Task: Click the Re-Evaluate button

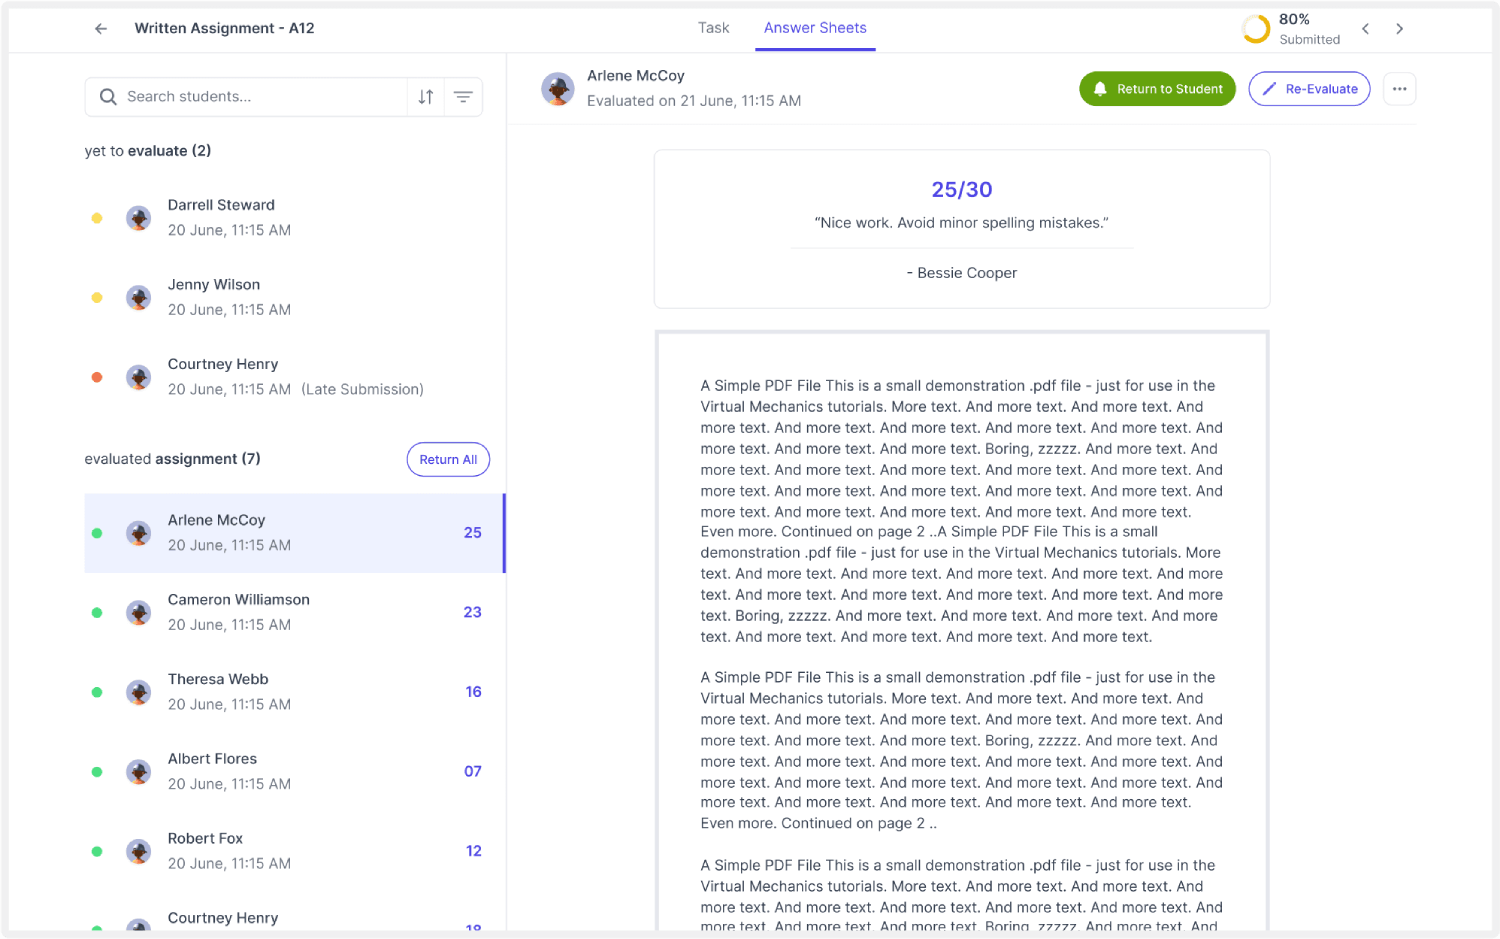Action: [1309, 89]
